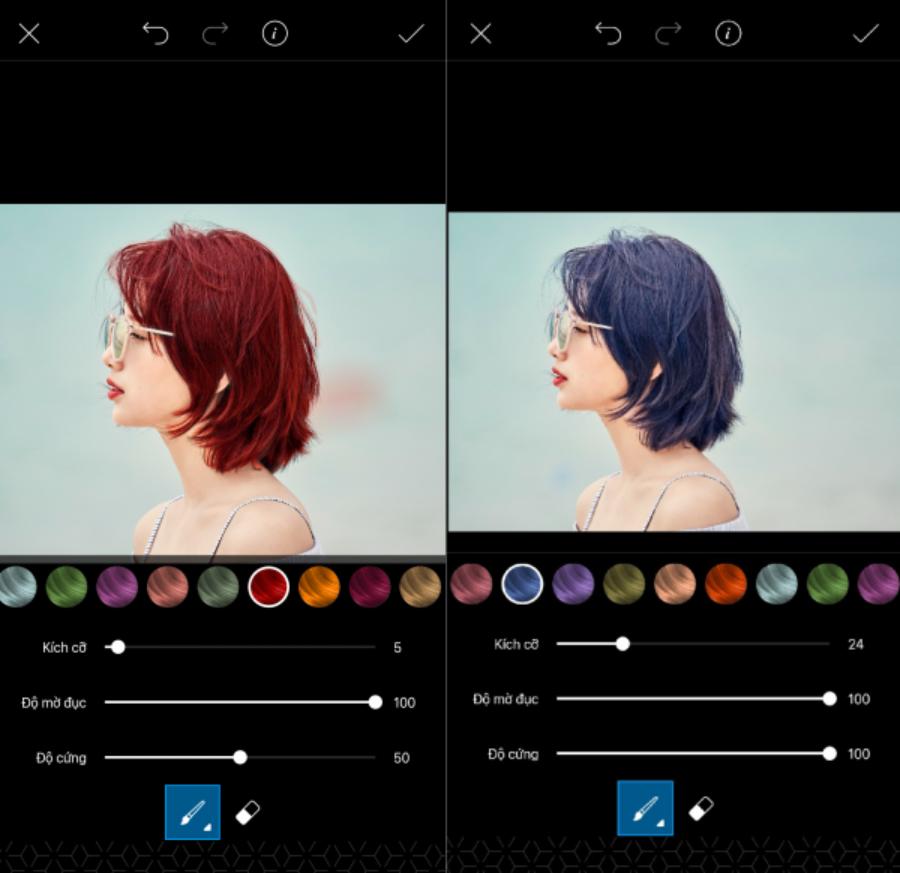Pick the dark crimson hair color in left screen
This screenshot has width=900, height=873.
(370, 587)
